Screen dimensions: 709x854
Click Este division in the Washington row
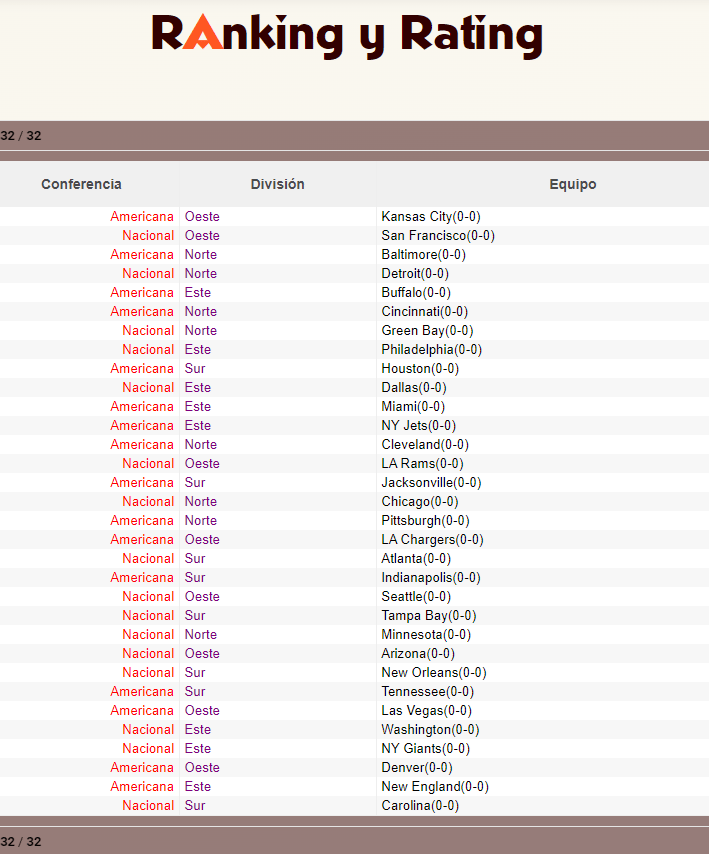(x=198, y=729)
